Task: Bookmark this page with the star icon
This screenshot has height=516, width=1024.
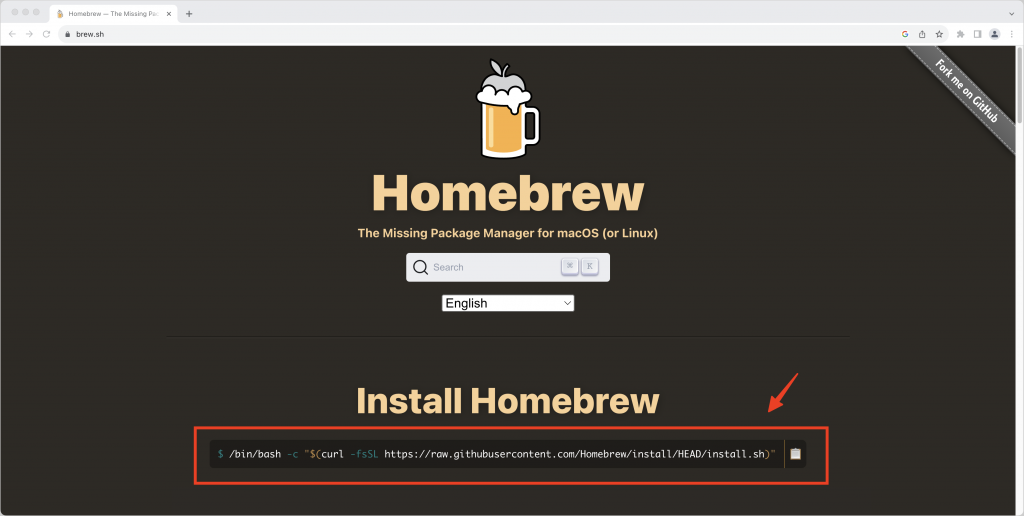Action: click(x=939, y=34)
